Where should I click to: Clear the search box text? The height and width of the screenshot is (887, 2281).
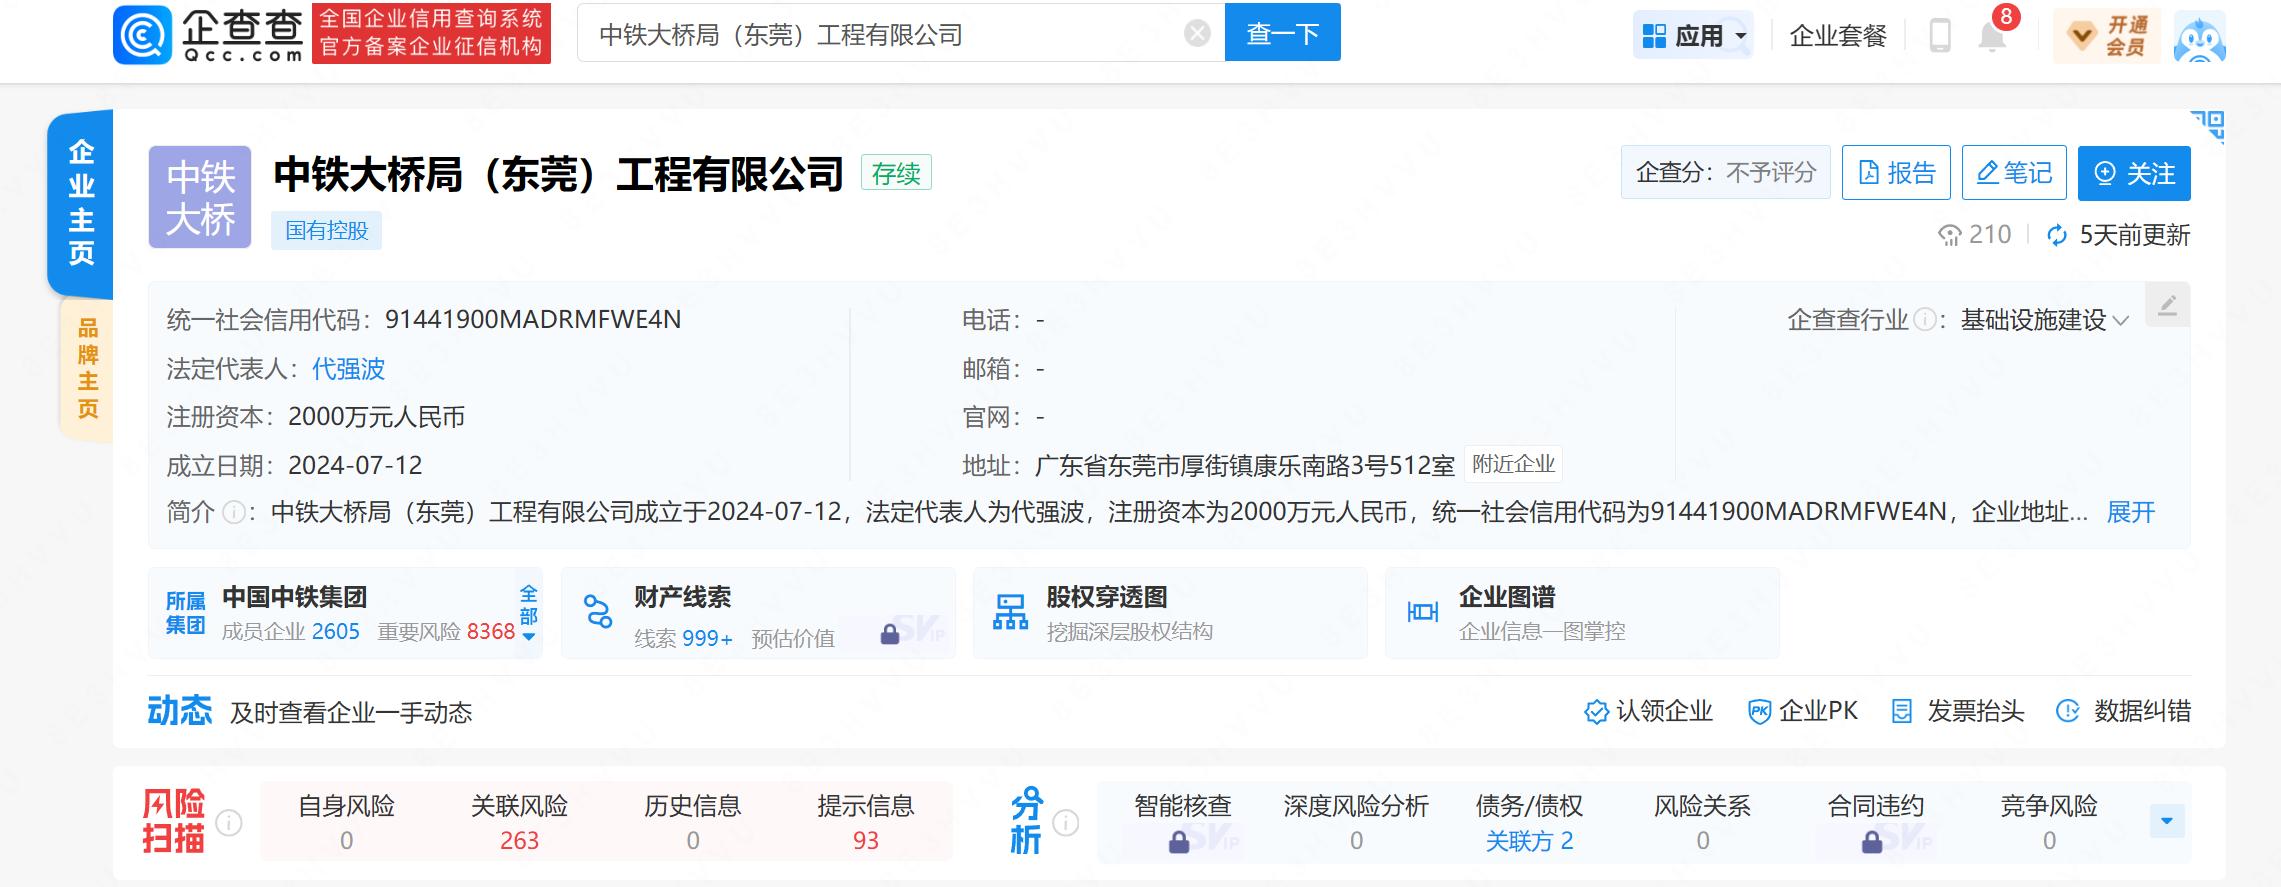click(x=1197, y=34)
